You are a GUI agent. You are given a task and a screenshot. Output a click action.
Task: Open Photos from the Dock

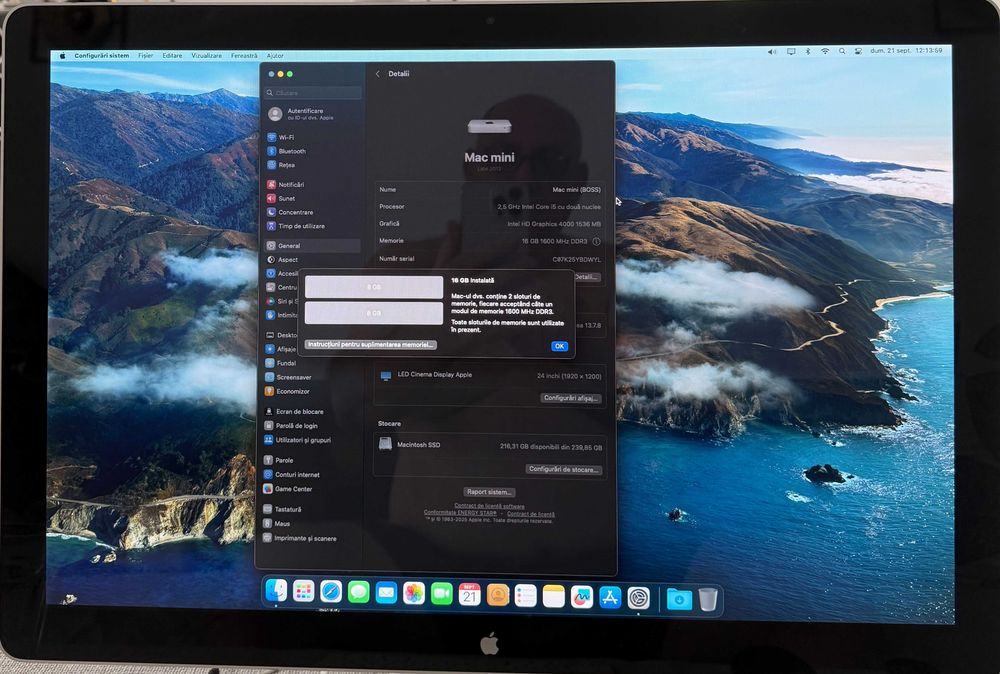pos(413,594)
